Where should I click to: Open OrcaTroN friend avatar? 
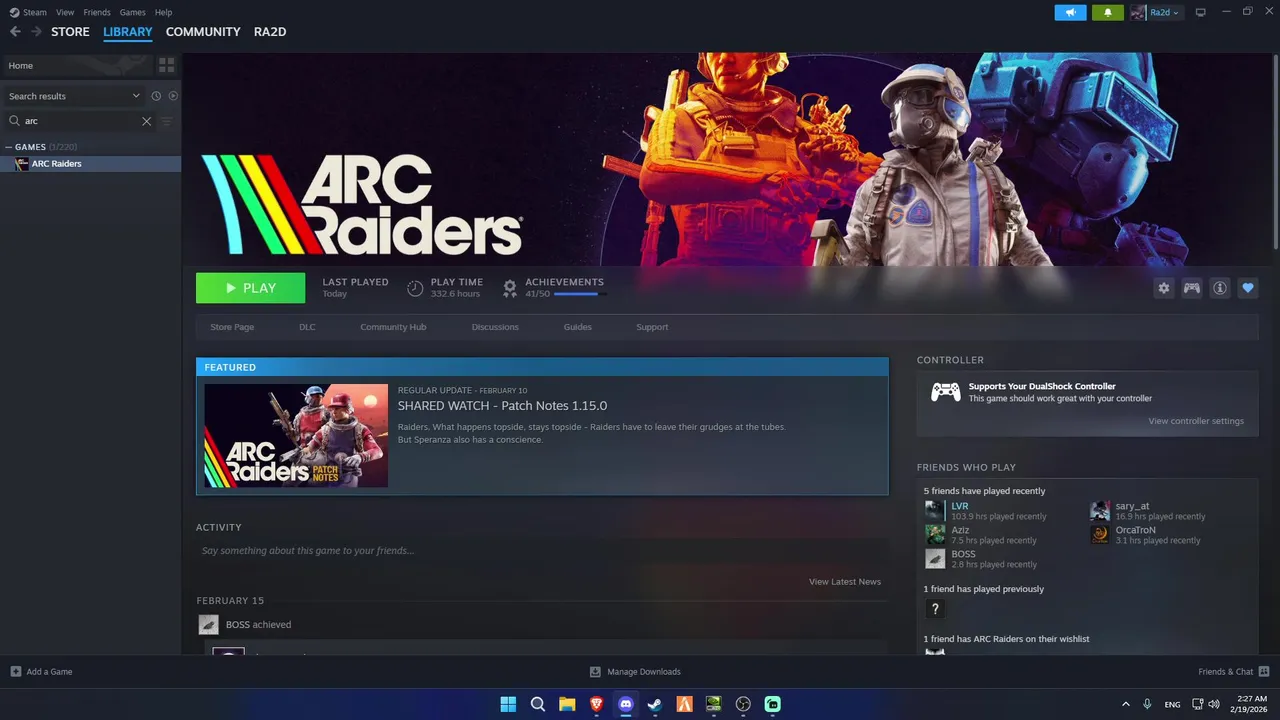point(1100,534)
